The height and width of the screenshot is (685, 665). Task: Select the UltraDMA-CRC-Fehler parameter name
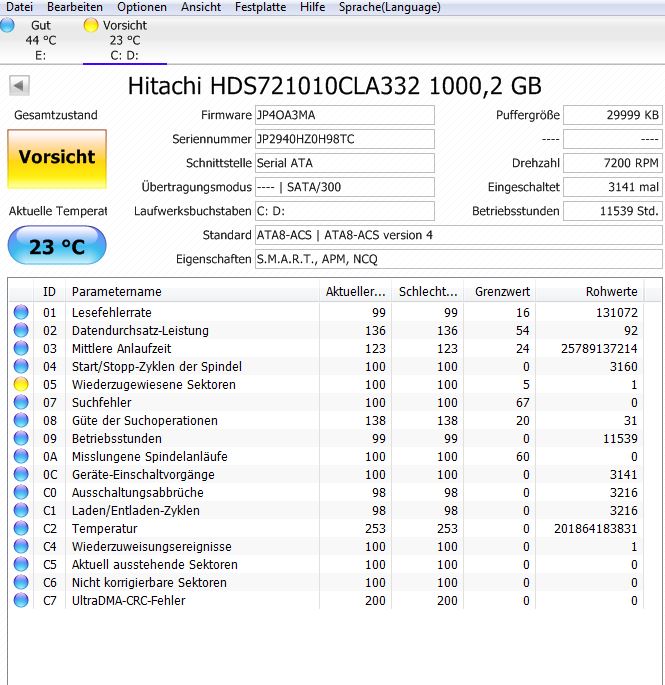point(129,601)
